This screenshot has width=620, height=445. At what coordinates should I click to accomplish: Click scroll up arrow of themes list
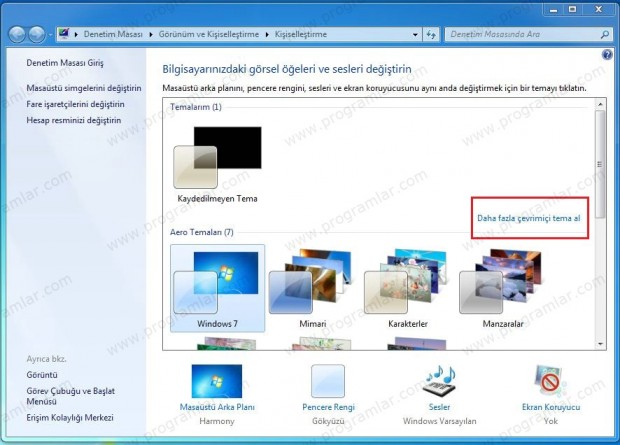coord(600,104)
